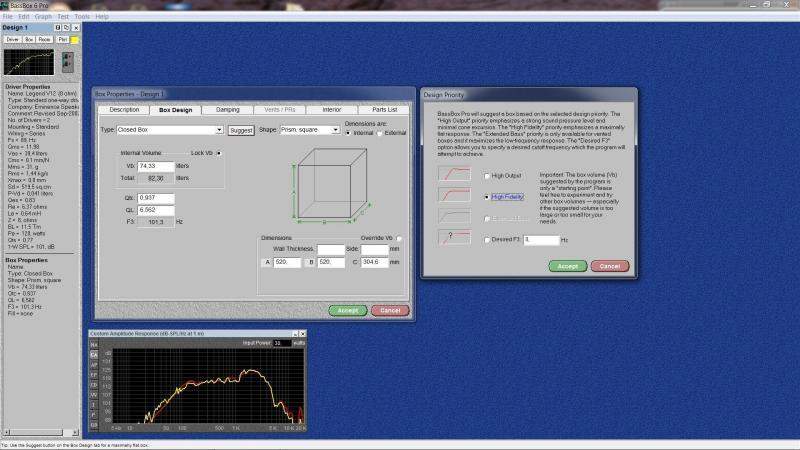This screenshot has height=450, width=800.
Task: Choose External dimensions radio button
Action: [x=379, y=132]
